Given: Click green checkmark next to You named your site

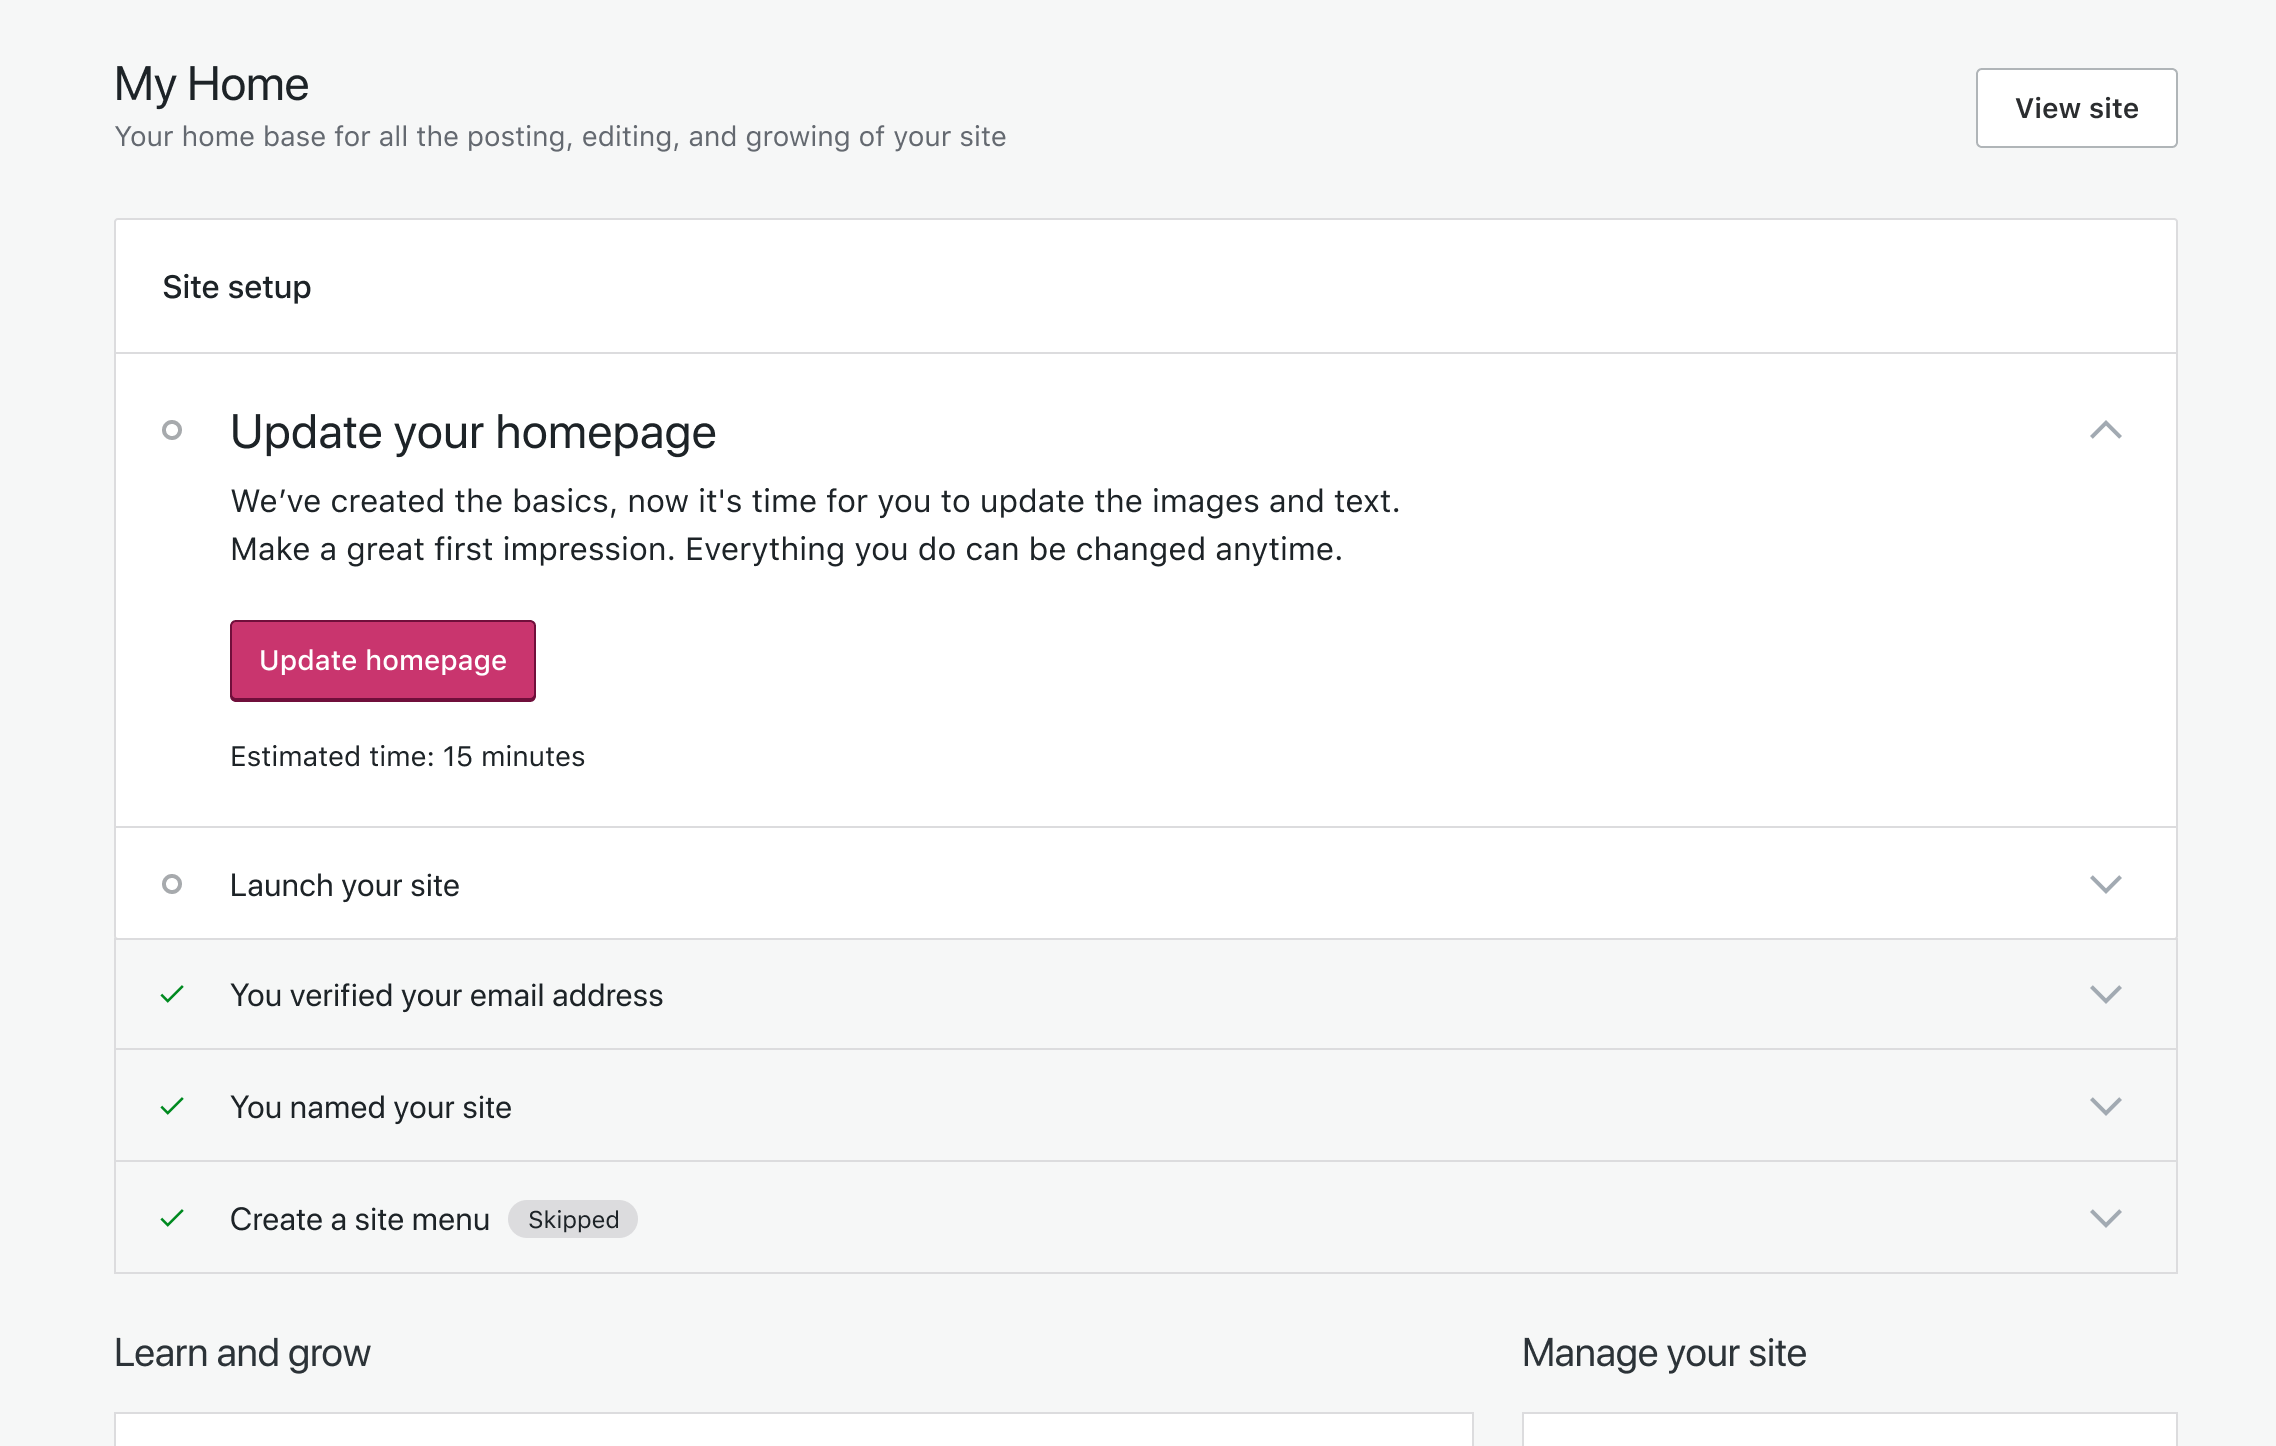Looking at the screenshot, I should tap(172, 1106).
